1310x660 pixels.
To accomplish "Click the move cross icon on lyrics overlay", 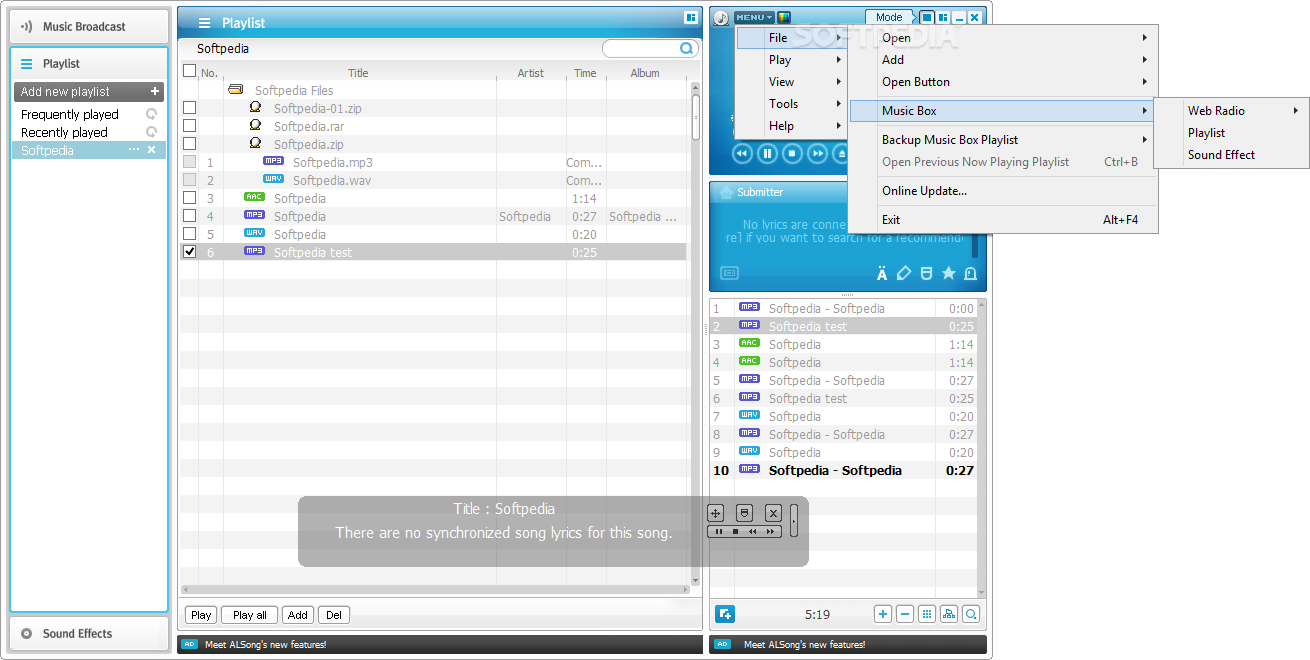I will click(x=716, y=513).
